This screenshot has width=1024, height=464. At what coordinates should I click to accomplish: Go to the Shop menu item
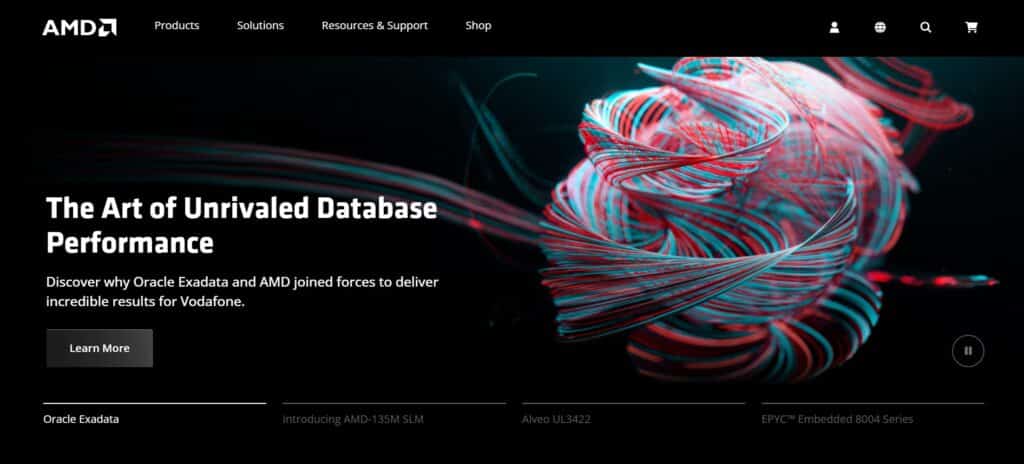tap(478, 26)
